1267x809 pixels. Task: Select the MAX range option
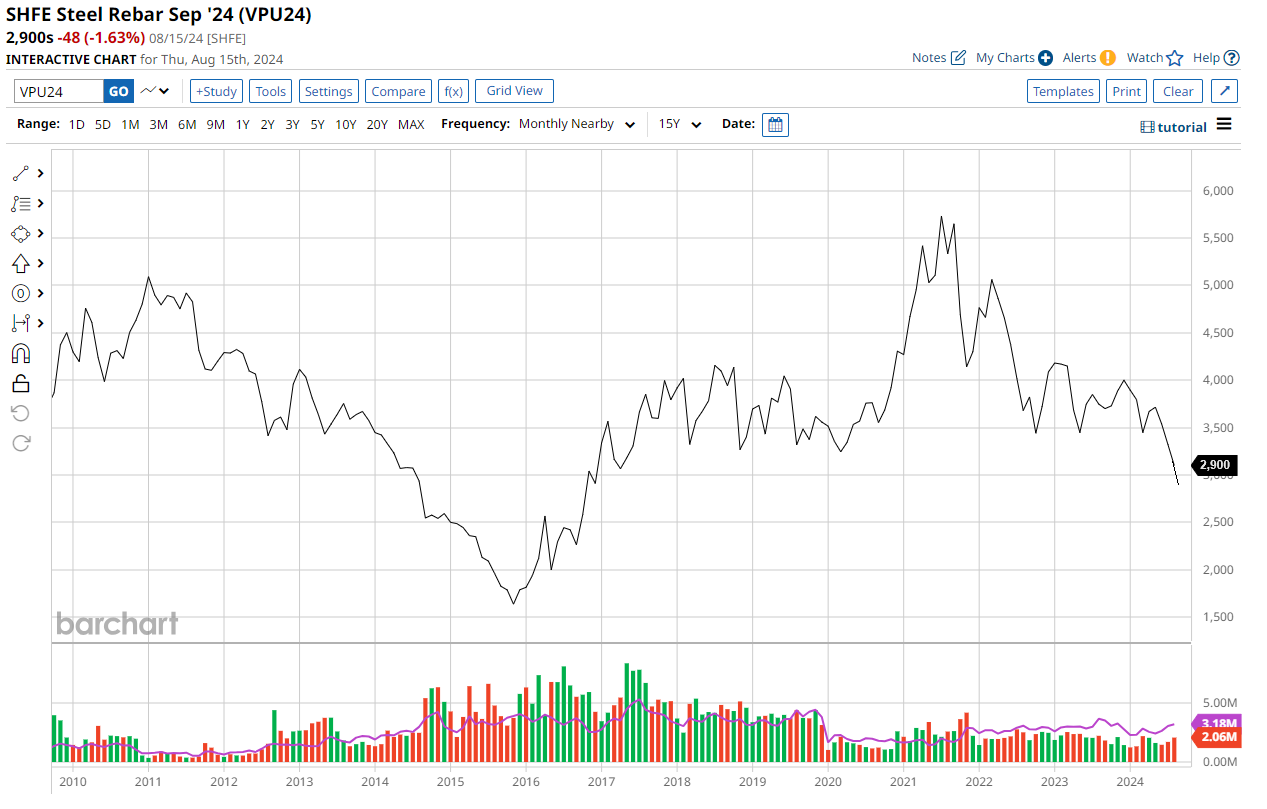[x=411, y=125]
